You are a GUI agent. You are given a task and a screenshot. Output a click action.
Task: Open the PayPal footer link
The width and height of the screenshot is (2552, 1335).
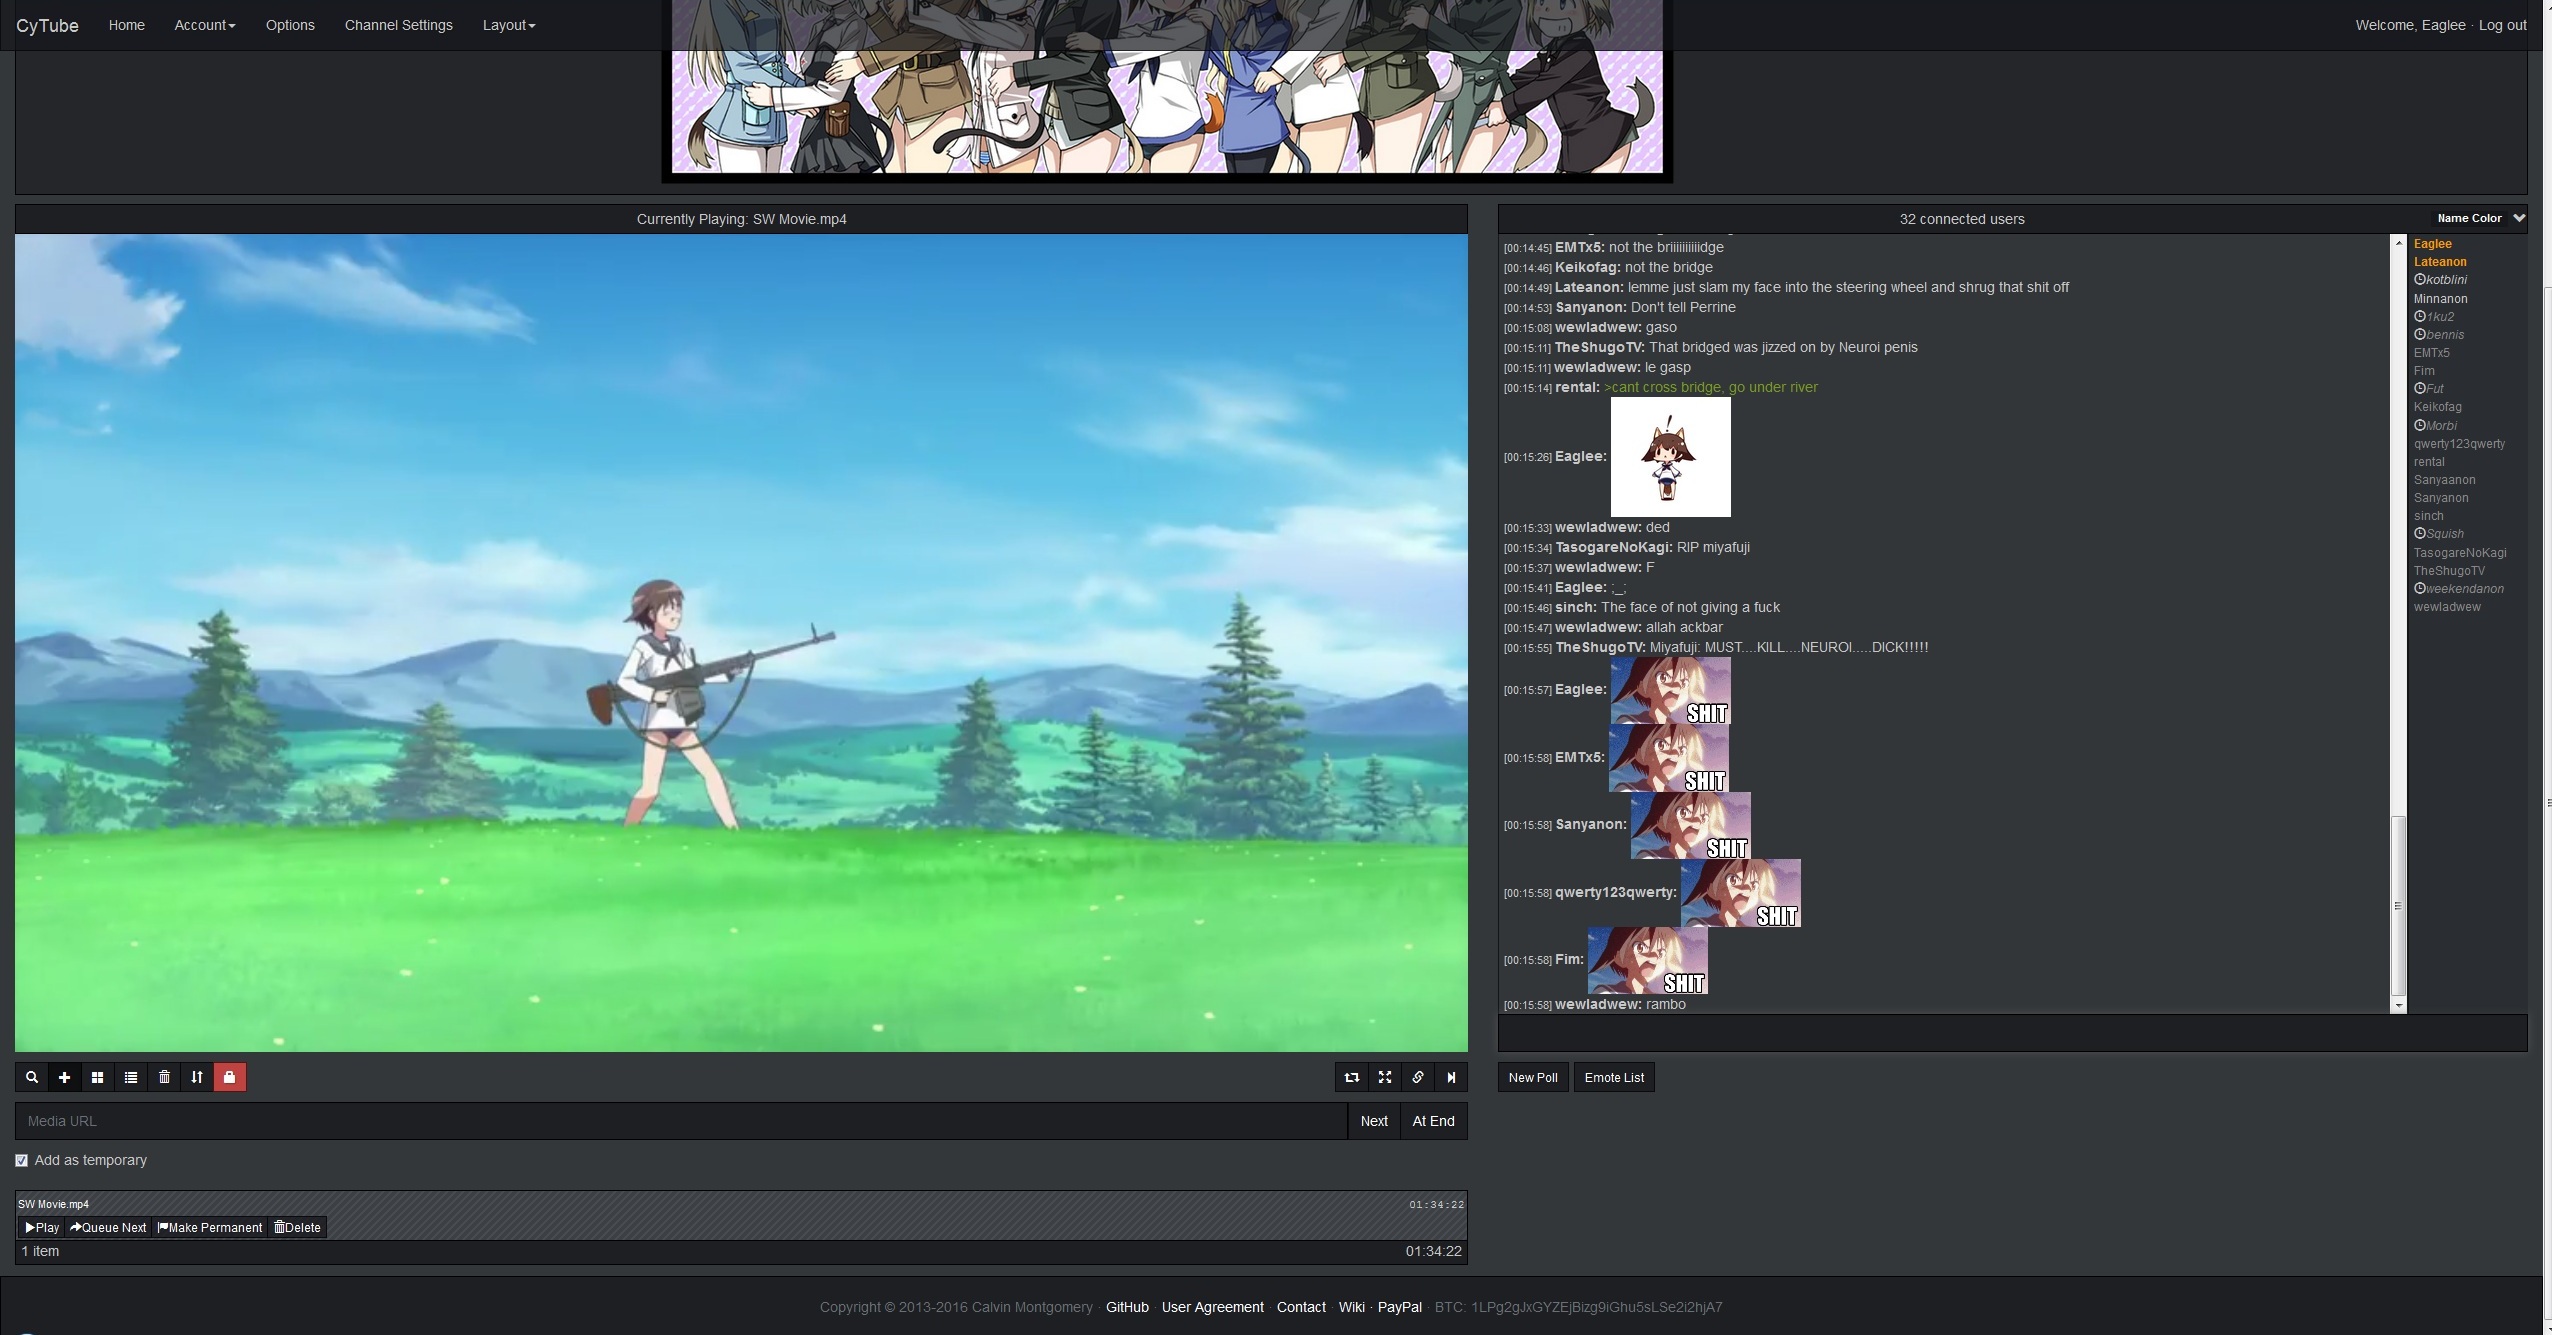pos(1399,1307)
